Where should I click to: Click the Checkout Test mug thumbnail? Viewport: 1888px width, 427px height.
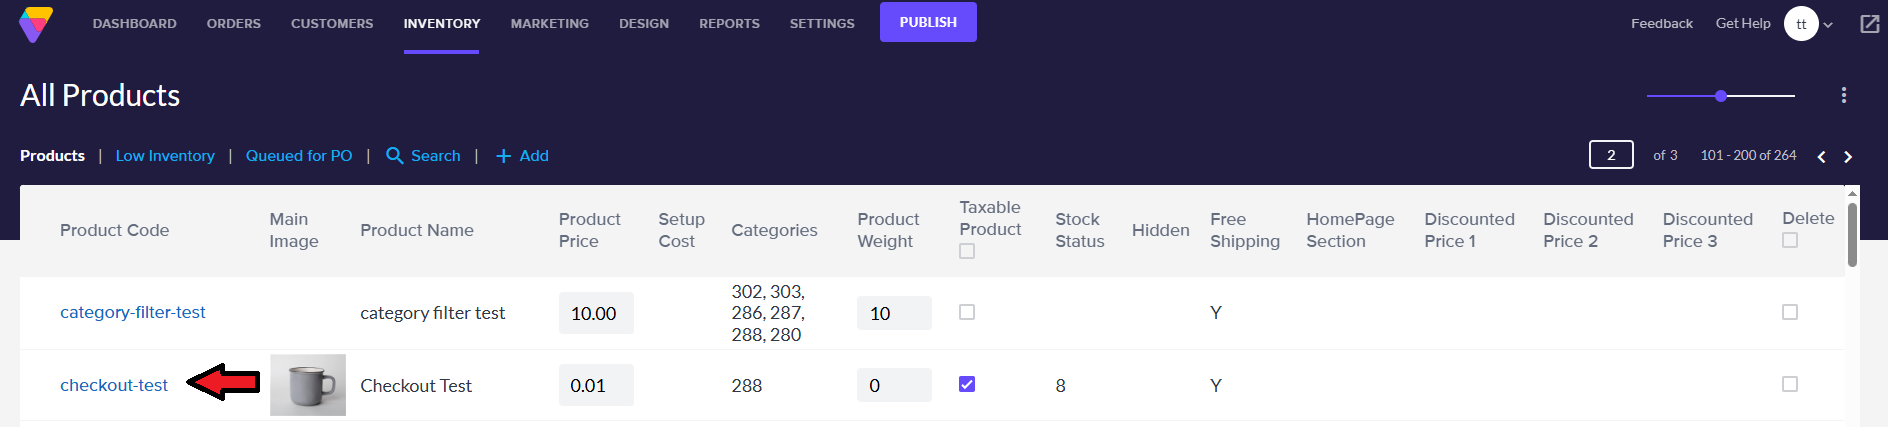[308, 385]
